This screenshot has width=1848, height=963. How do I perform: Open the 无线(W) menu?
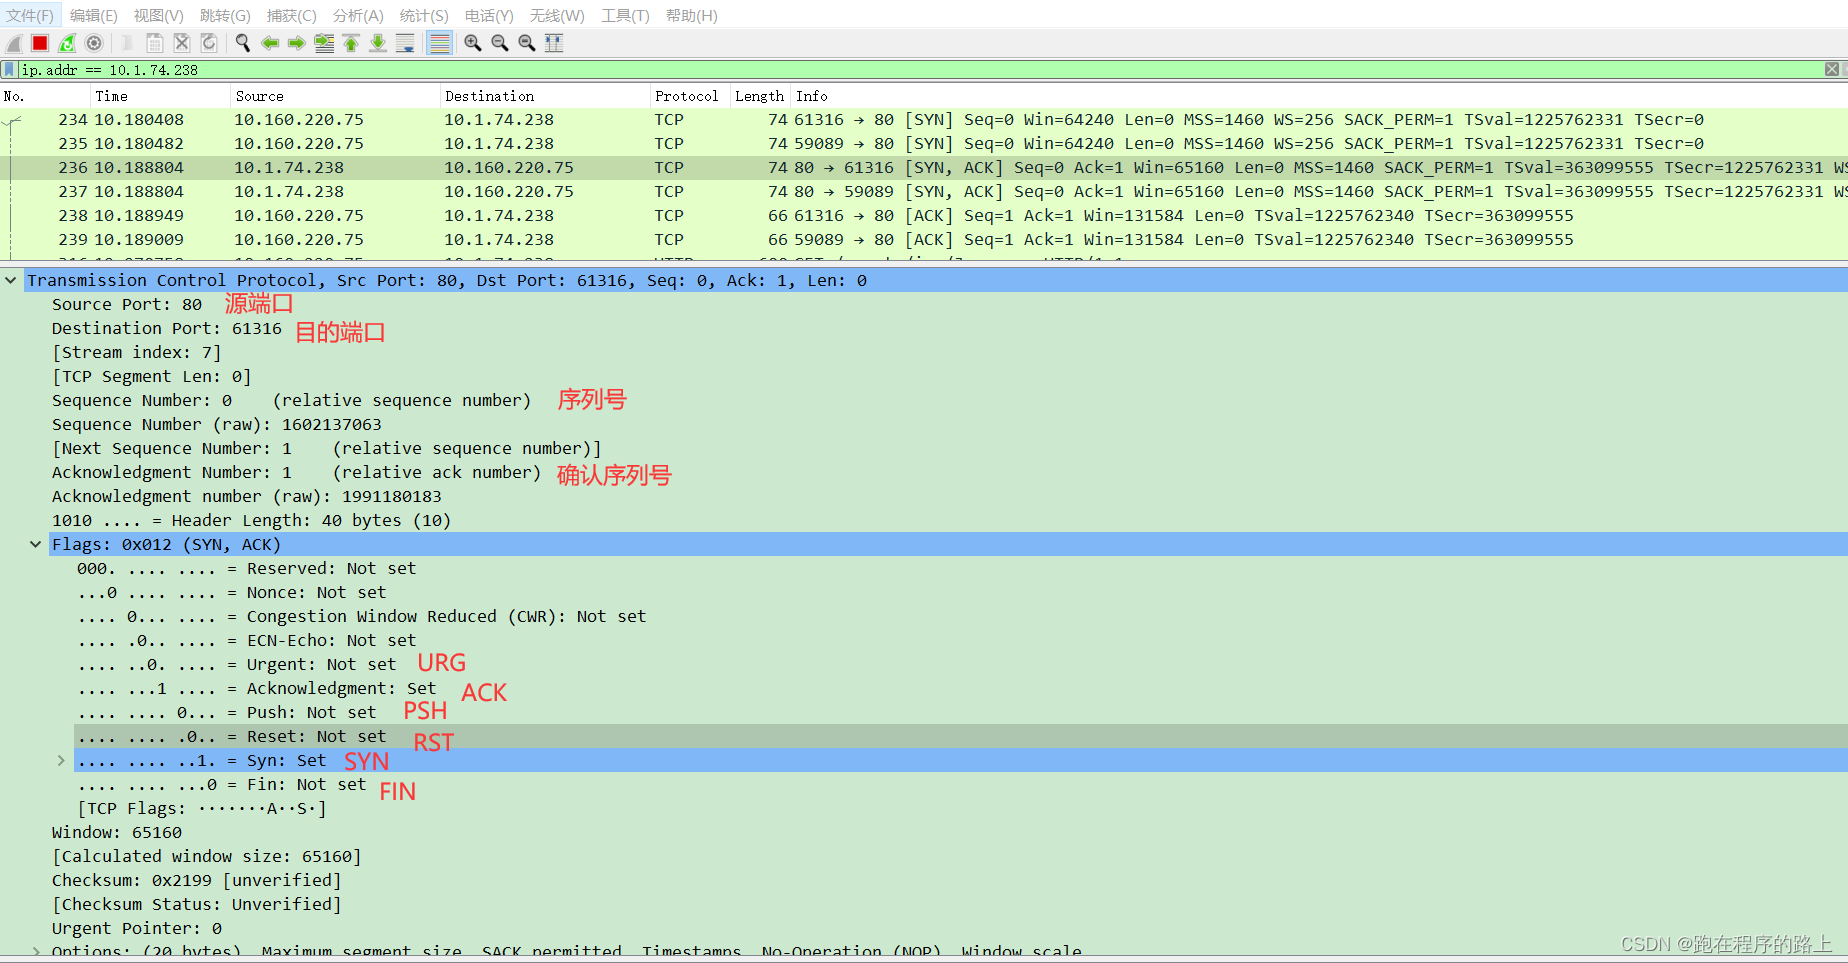(557, 16)
